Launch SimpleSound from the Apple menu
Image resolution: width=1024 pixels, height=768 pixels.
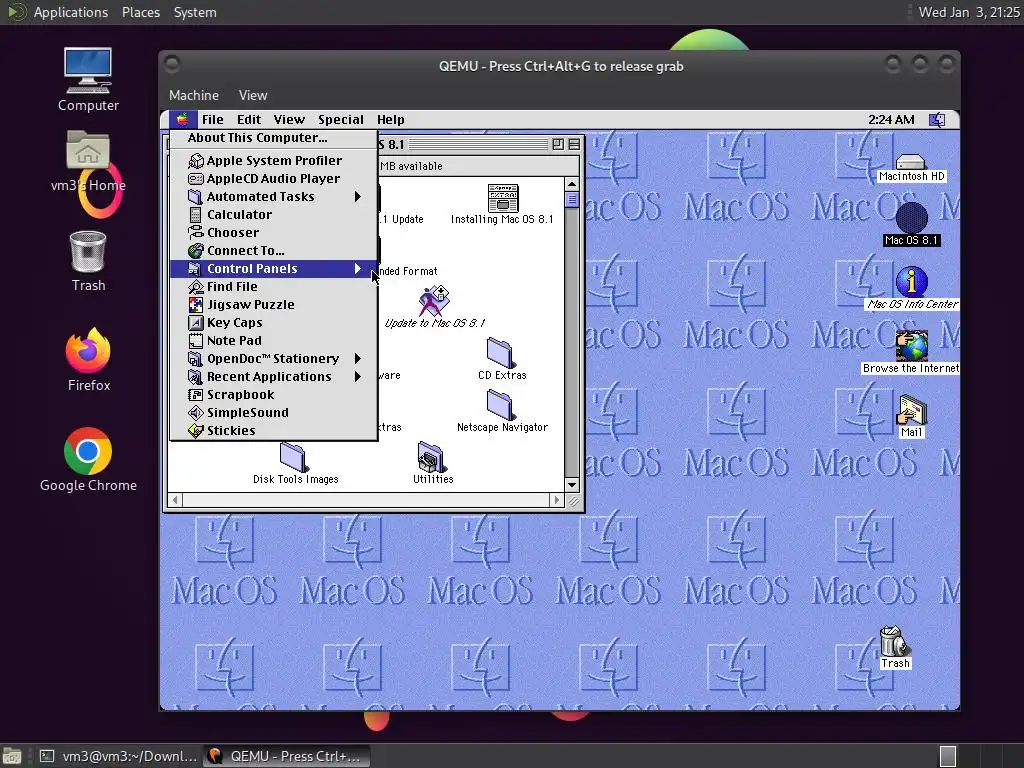pos(274,412)
